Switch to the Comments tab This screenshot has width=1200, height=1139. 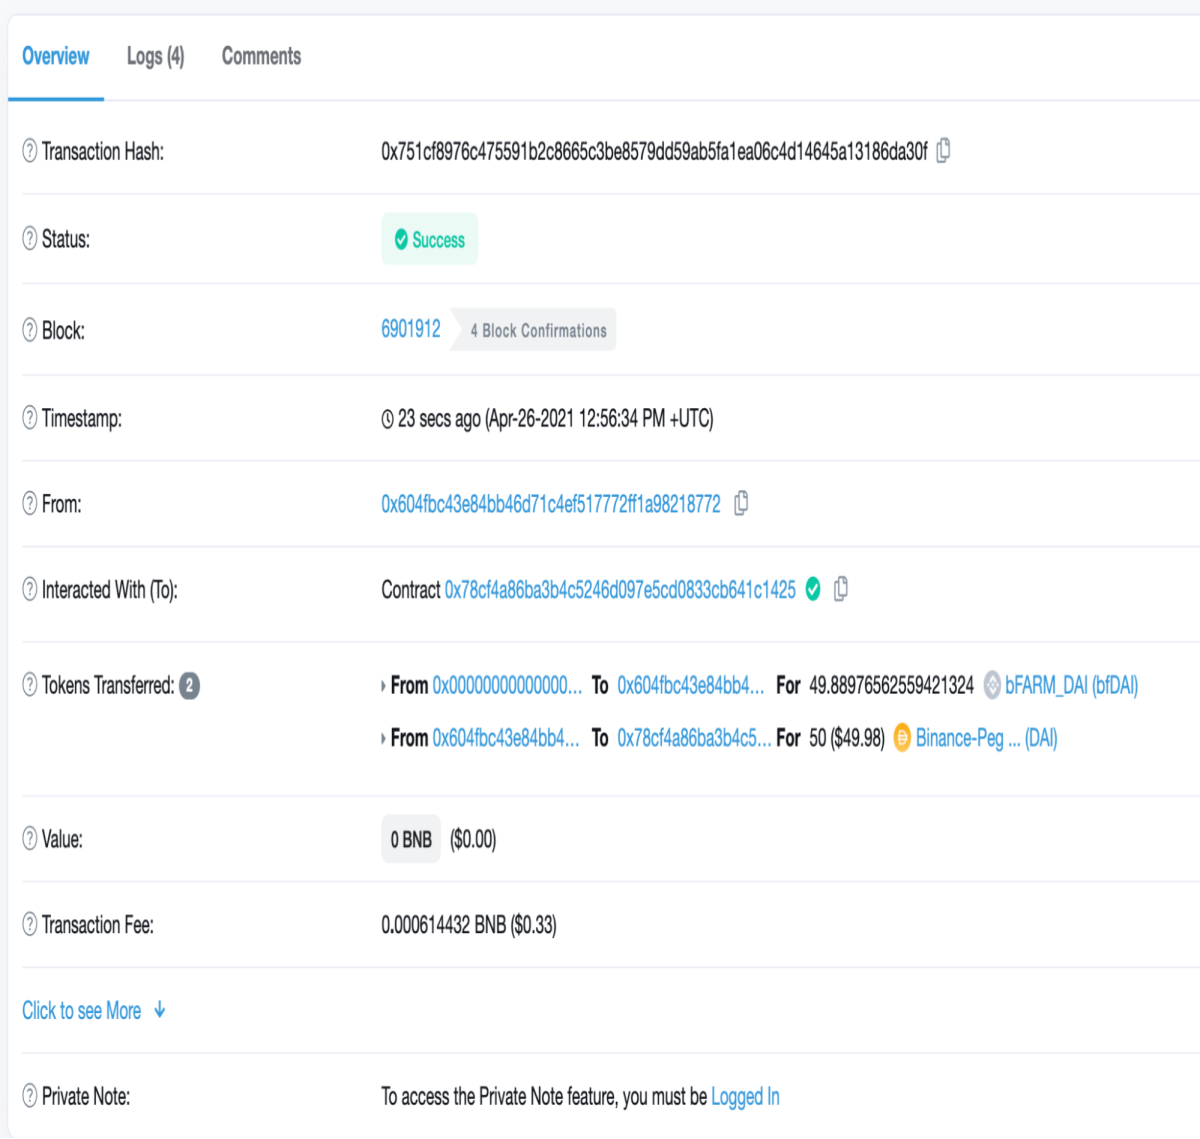pyautogui.click(x=261, y=56)
